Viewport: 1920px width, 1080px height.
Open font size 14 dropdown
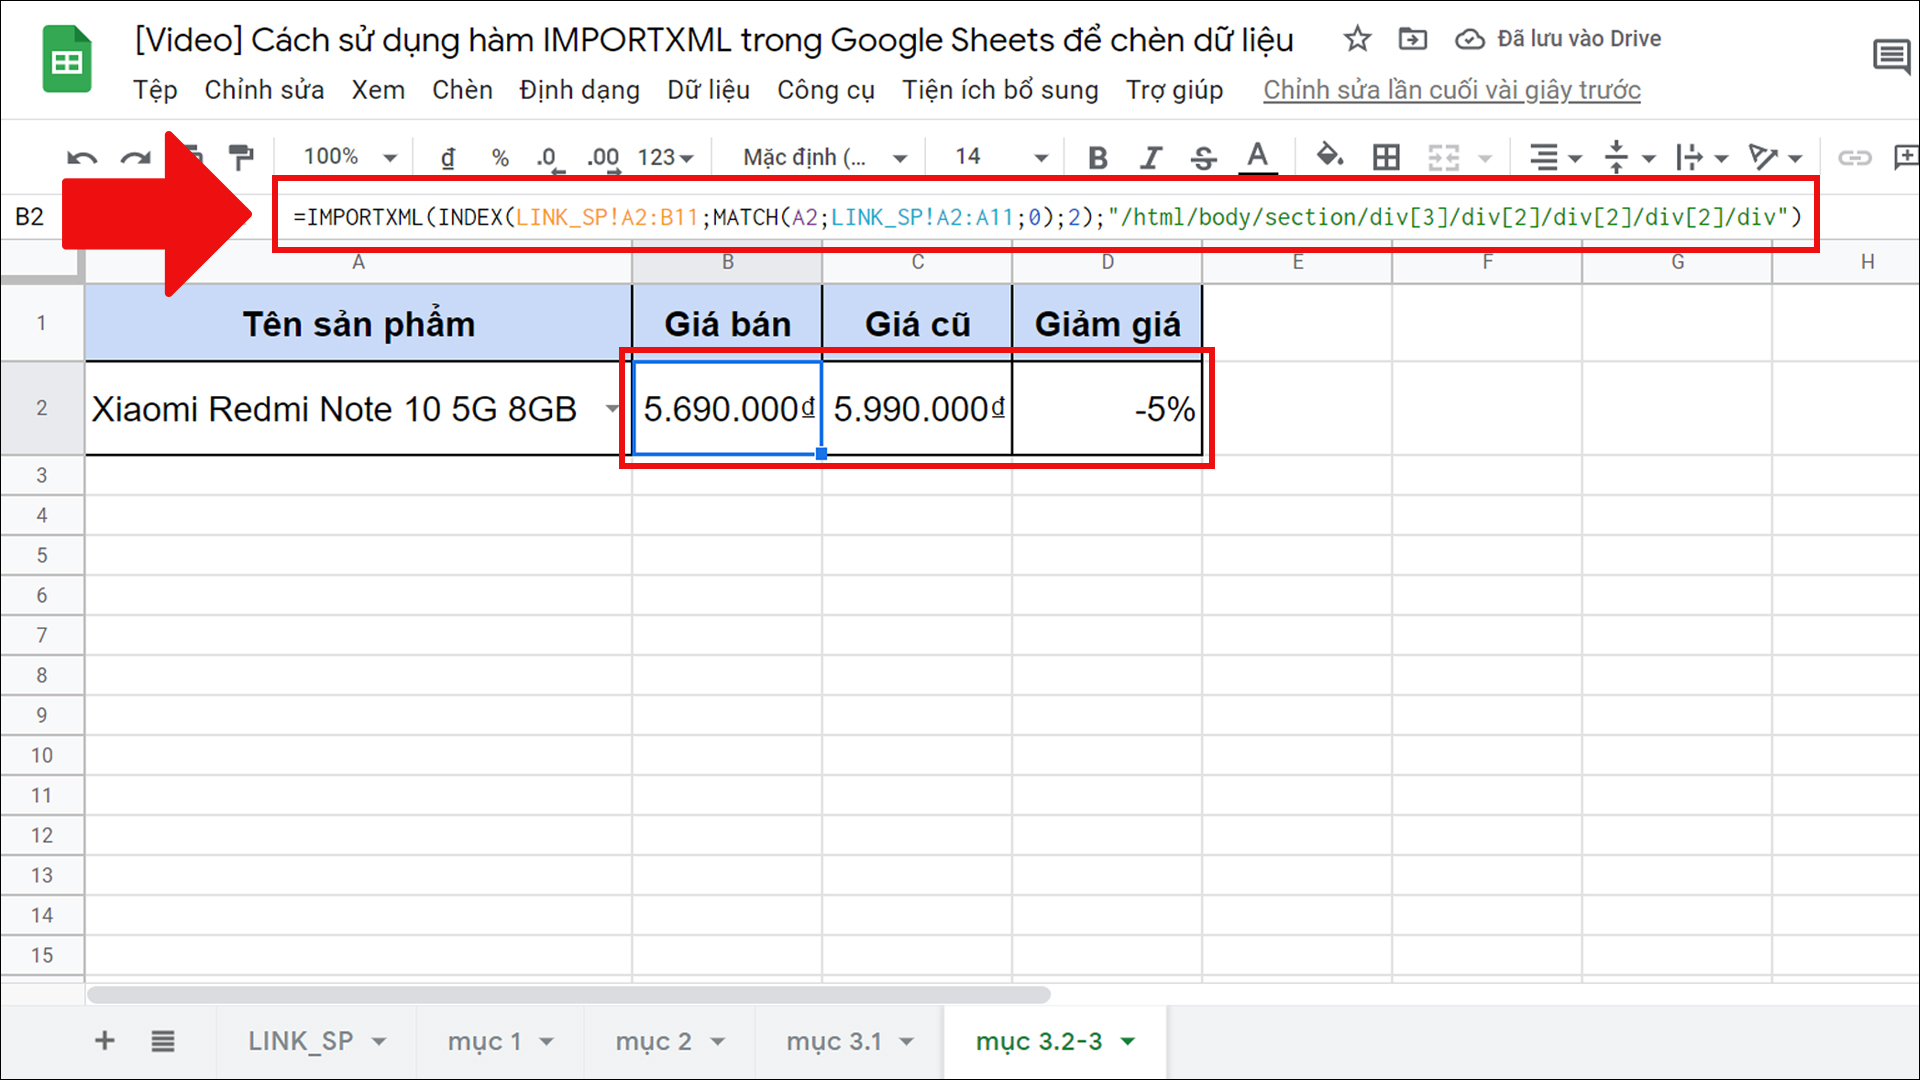[x=1001, y=157]
